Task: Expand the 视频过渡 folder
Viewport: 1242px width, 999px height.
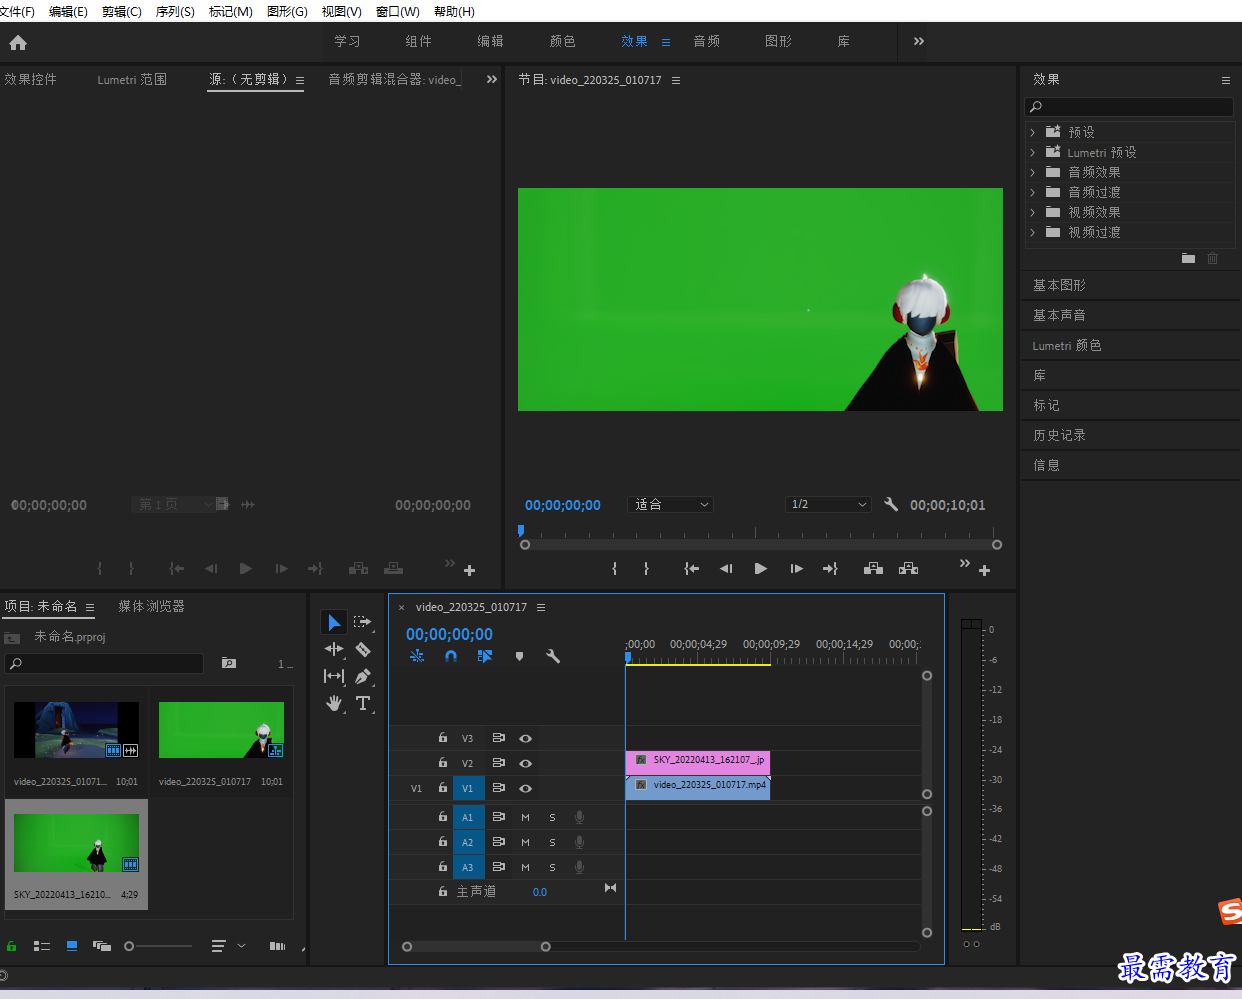Action: point(1033,232)
